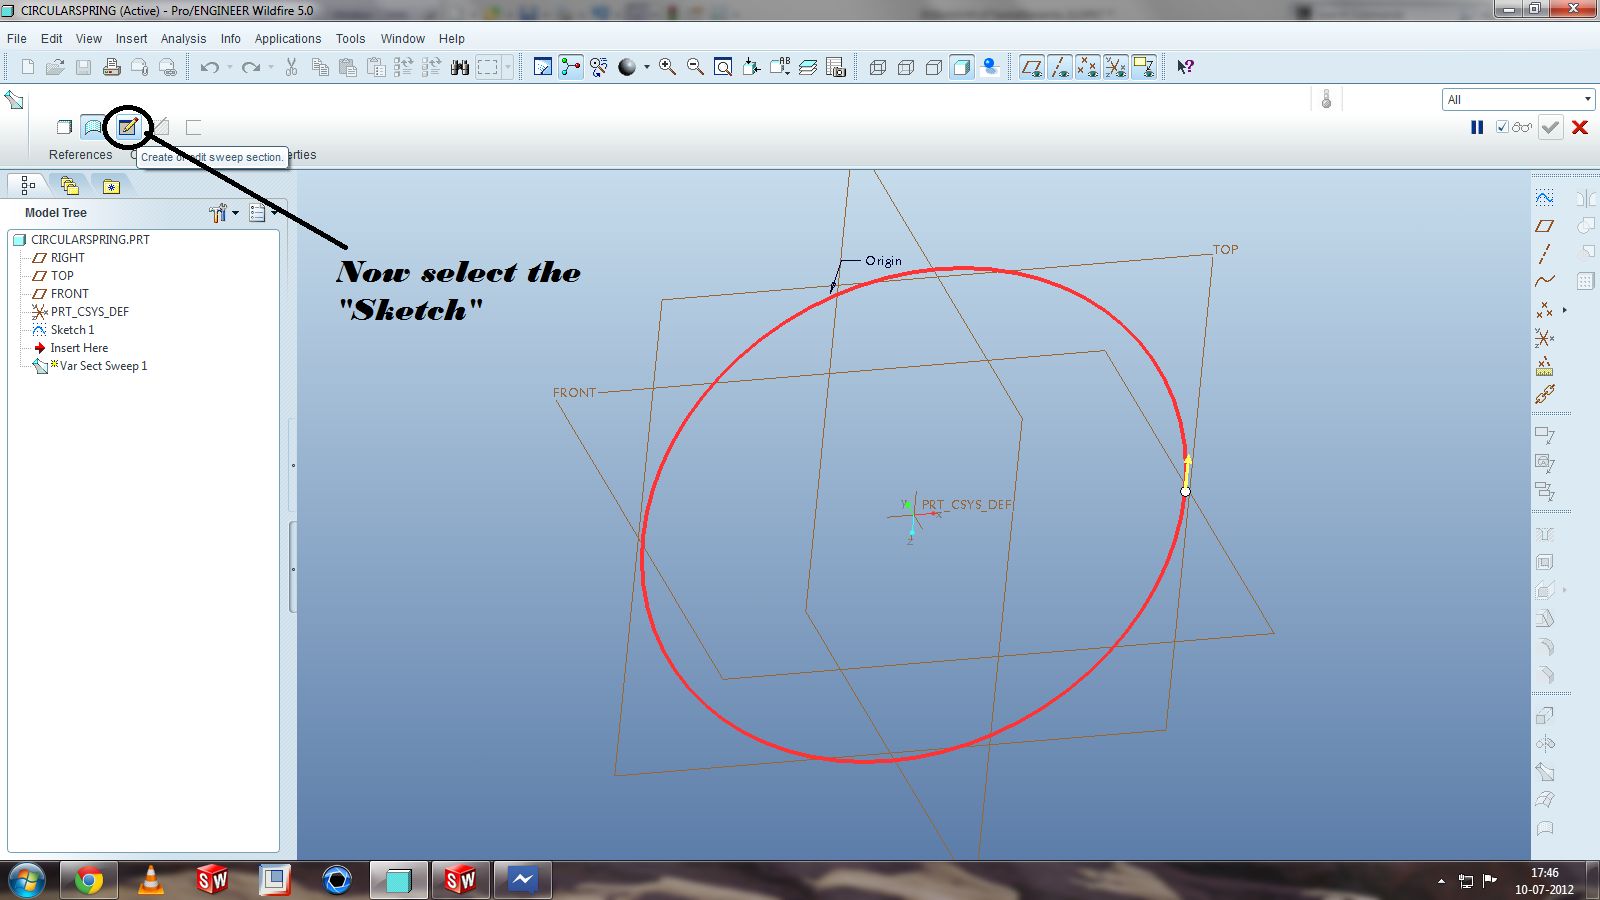This screenshot has width=1600, height=900.
Task: Open VLC media player from the taskbar
Action: click(151, 881)
